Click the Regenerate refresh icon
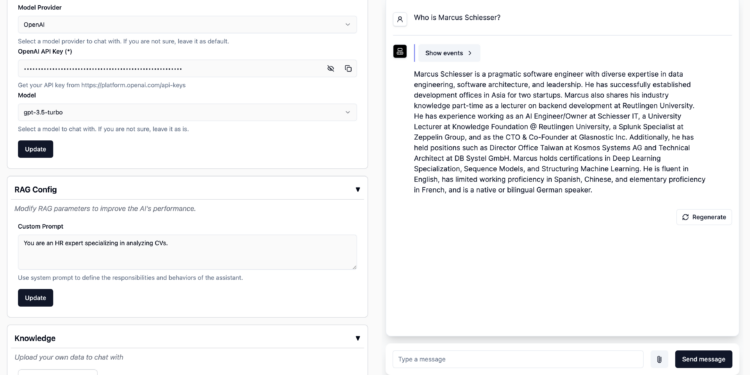The height and width of the screenshot is (375, 750). pyautogui.click(x=685, y=217)
